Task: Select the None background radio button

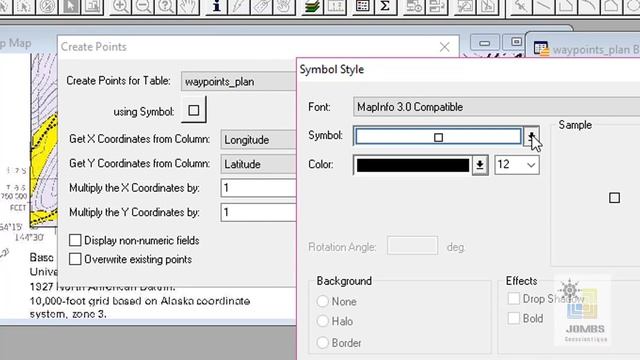Action: click(x=322, y=301)
